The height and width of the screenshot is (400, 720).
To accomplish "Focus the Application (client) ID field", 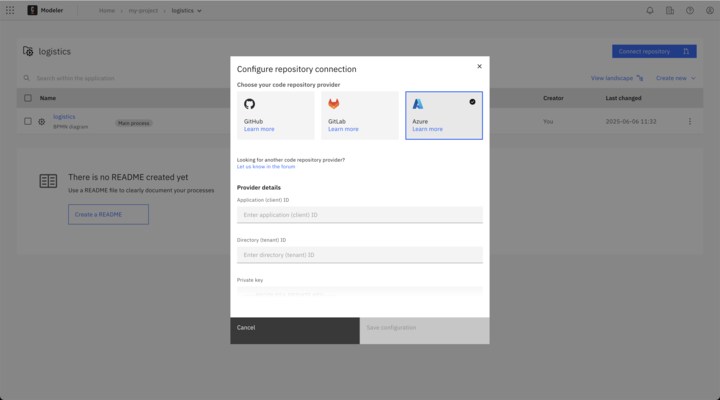I will click(x=360, y=215).
